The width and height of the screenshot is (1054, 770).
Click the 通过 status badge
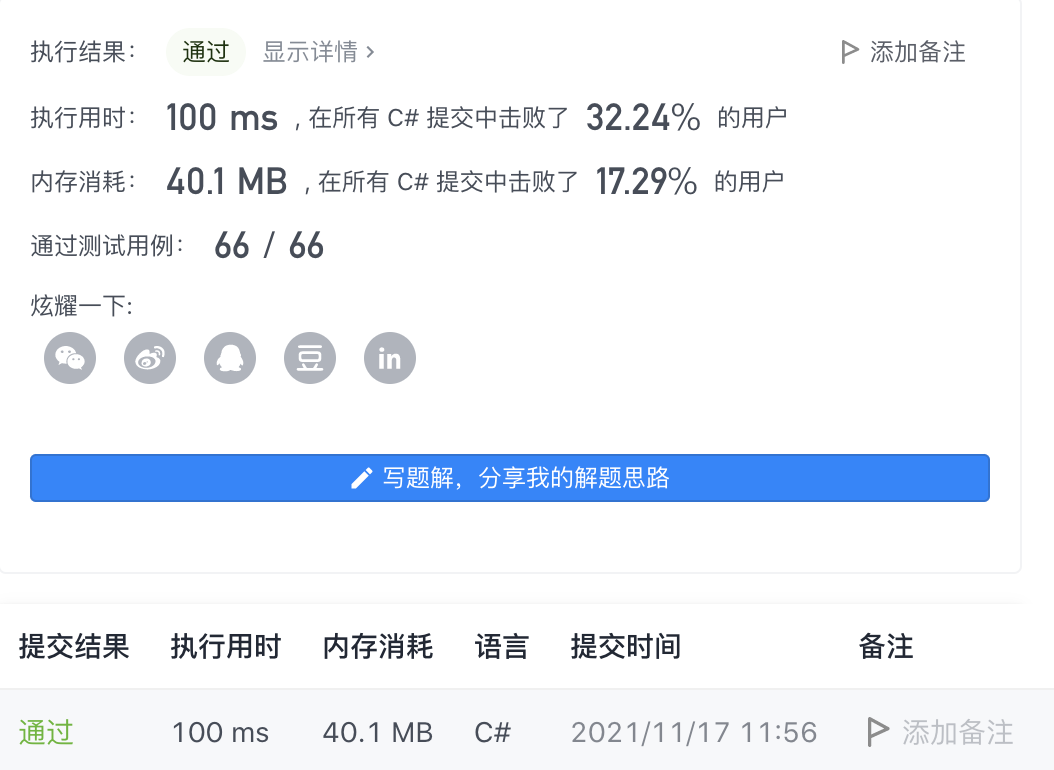[206, 52]
